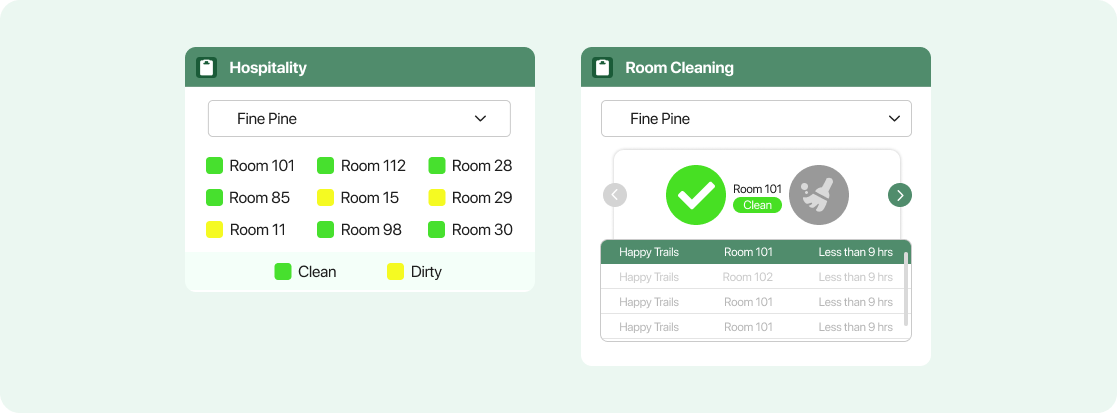The width and height of the screenshot is (1117, 413).
Task: Go to next room with right arrow
Action: click(x=900, y=195)
